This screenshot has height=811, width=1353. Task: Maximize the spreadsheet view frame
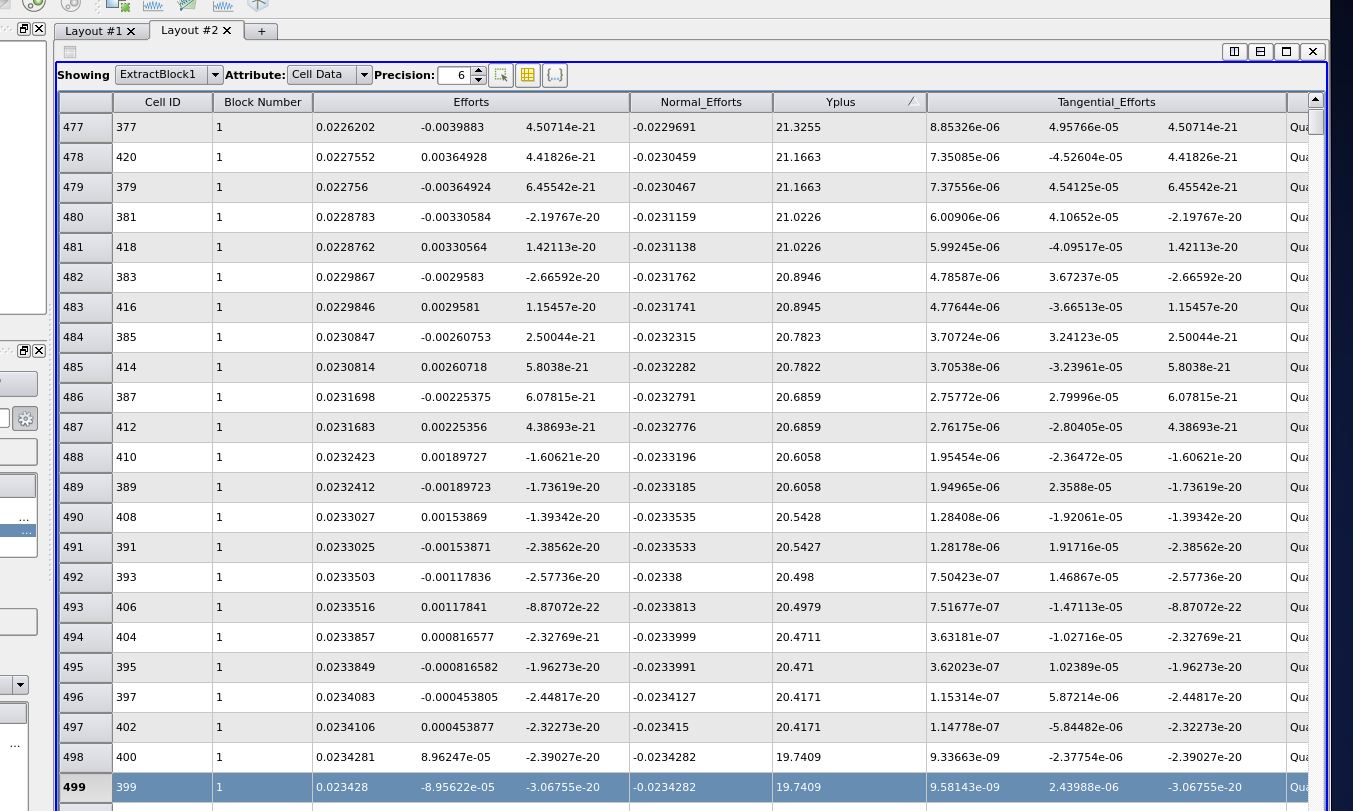point(1287,52)
